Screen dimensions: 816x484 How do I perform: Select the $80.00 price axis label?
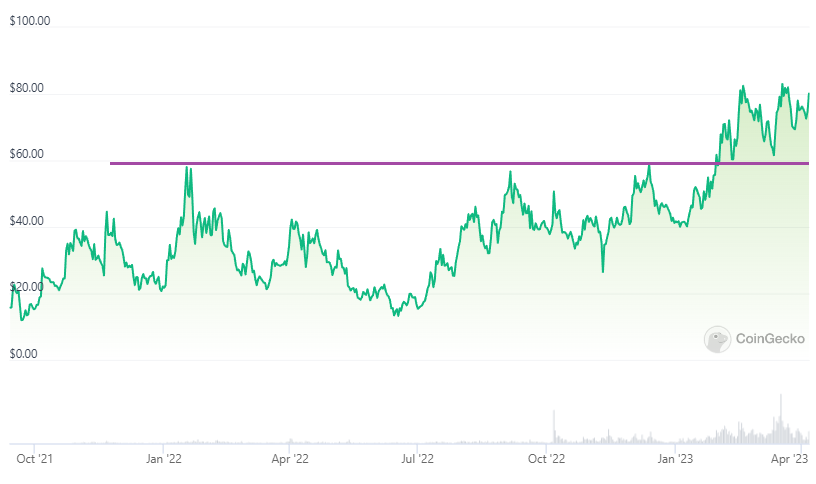click(x=27, y=88)
